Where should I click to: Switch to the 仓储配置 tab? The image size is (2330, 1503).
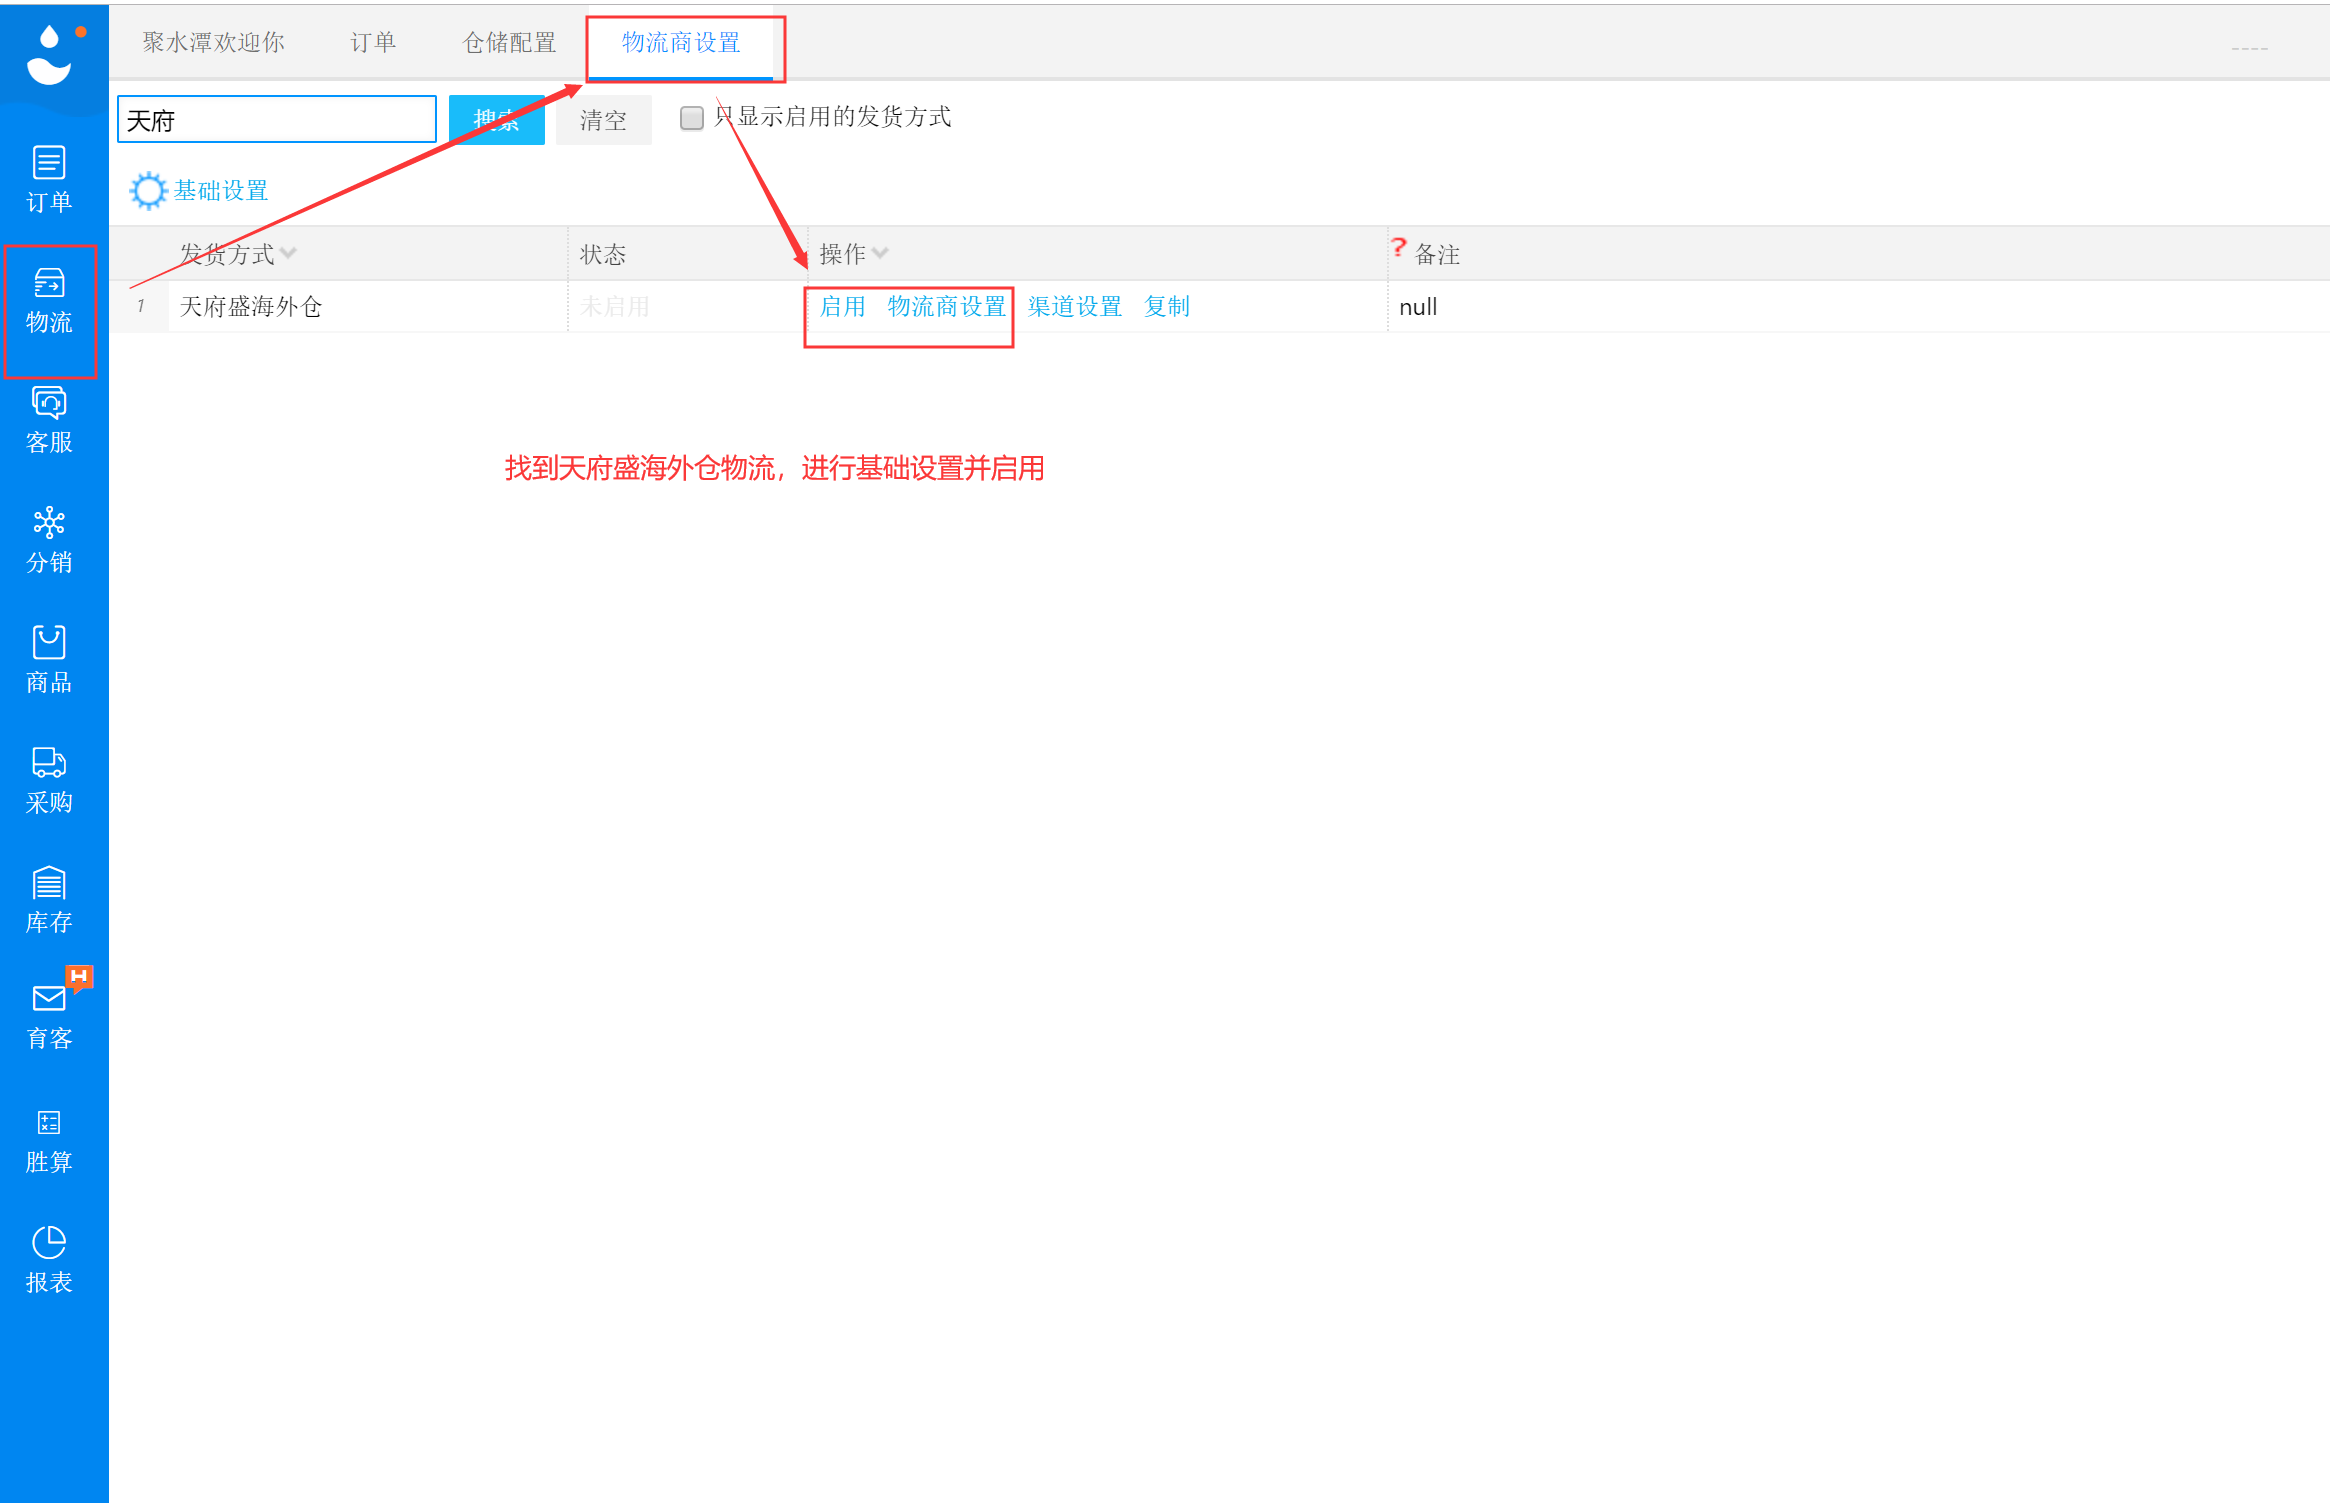pos(511,42)
